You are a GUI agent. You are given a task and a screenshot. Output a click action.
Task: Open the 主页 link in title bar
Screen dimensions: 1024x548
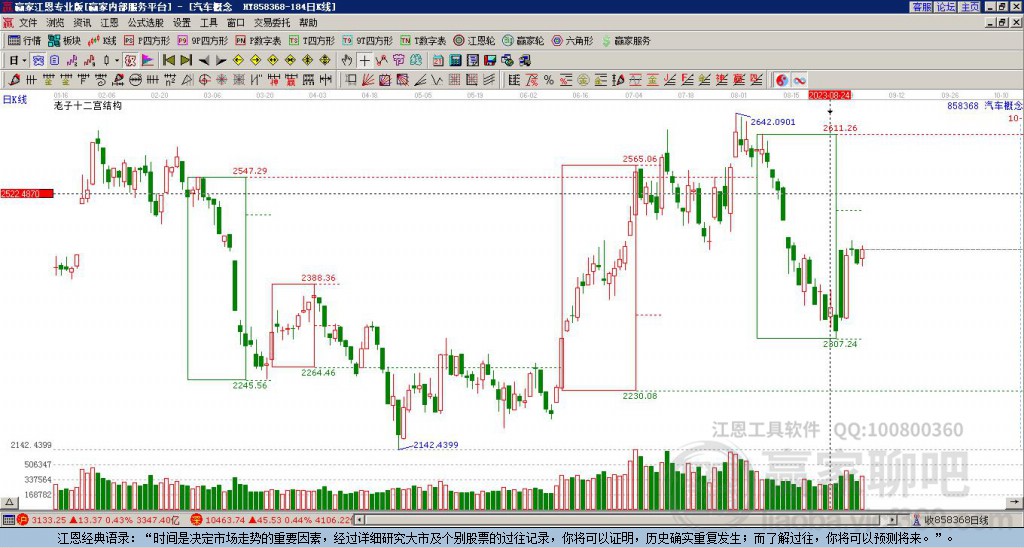tap(969, 7)
